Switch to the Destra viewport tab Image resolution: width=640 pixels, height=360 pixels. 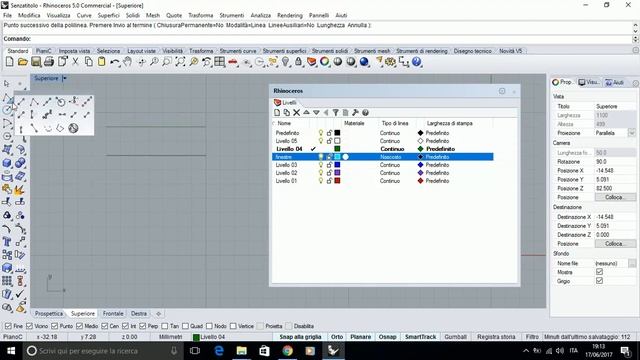139,313
